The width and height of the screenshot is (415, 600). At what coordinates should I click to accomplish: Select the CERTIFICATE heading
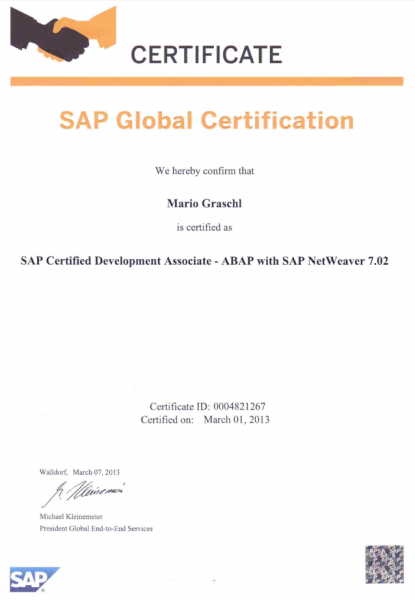click(x=207, y=54)
